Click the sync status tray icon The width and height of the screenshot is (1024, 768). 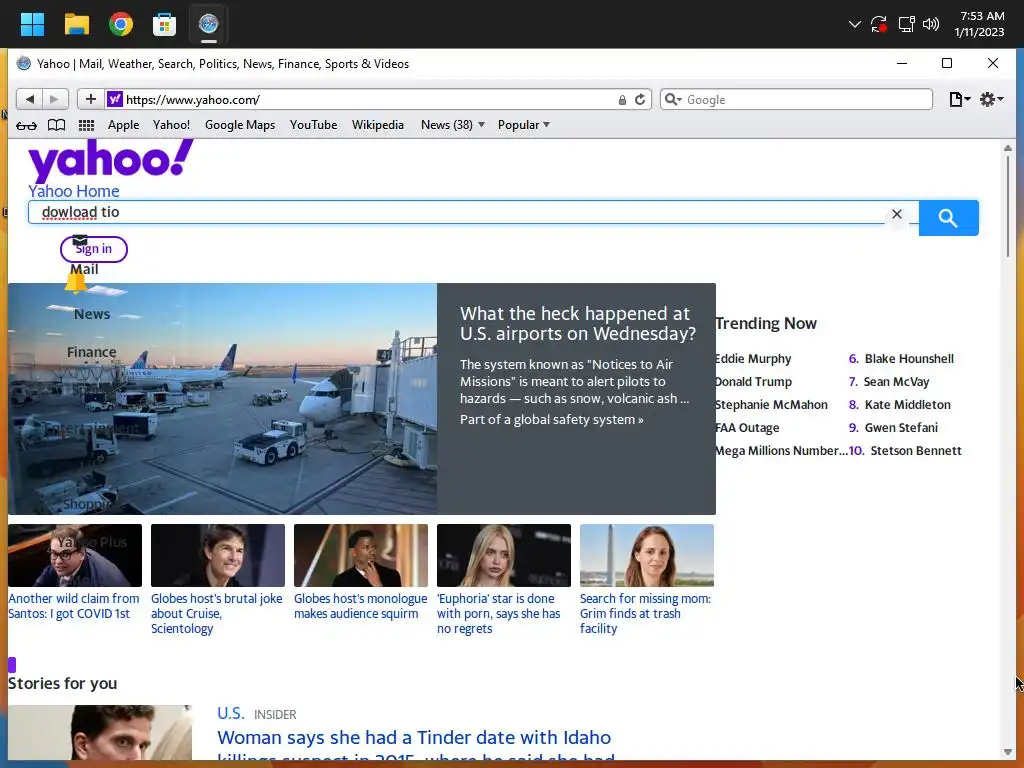tap(879, 24)
